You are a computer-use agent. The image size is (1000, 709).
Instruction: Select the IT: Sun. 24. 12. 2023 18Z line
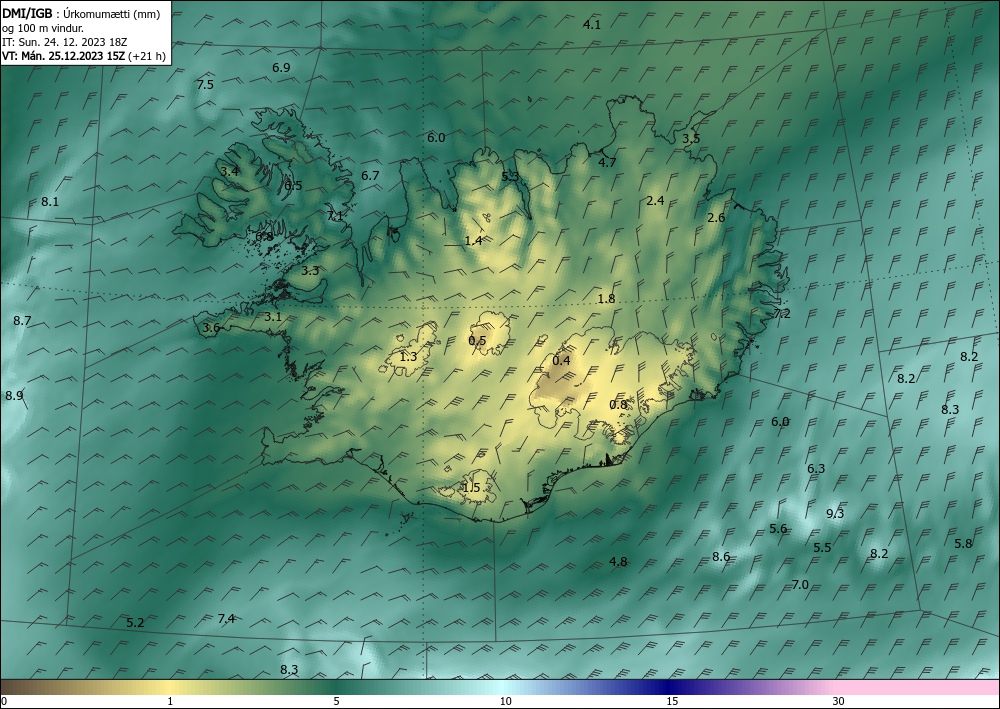point(64,42)
